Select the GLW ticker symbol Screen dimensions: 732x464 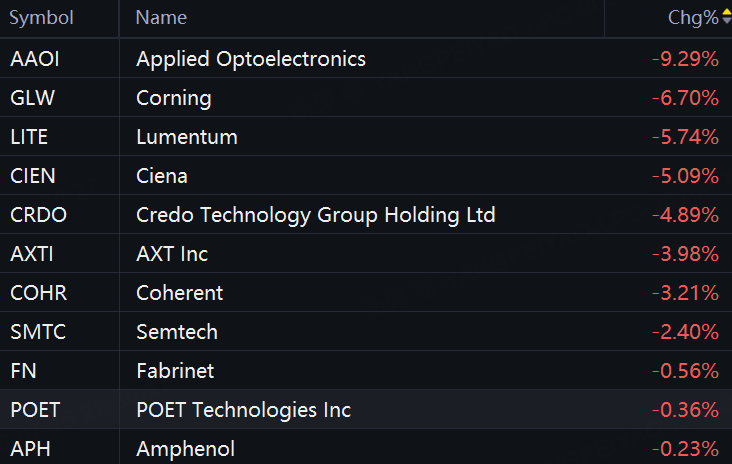[33, 98]
